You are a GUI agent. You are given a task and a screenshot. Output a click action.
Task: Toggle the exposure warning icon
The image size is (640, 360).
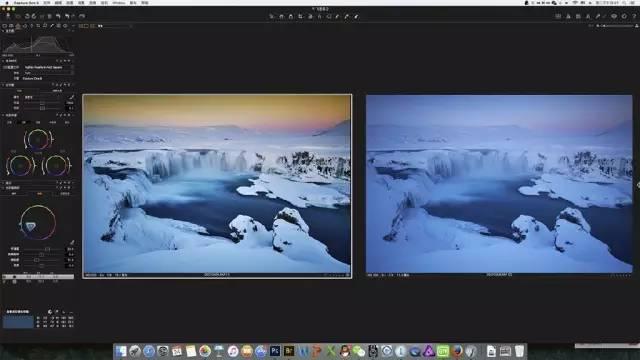click(x=568, y=16)
